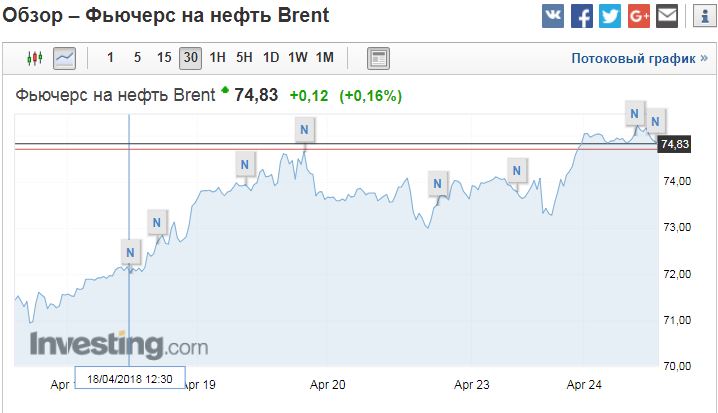Toggle the news panel icon in toolbar
This screenshot has width=718, height=413.
point(378,58)
